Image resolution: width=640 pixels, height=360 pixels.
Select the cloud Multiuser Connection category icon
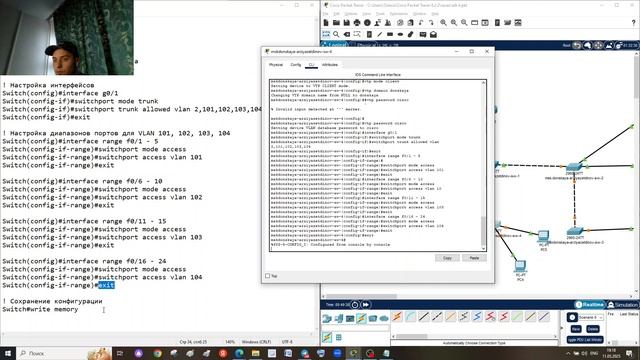point(384,318)
